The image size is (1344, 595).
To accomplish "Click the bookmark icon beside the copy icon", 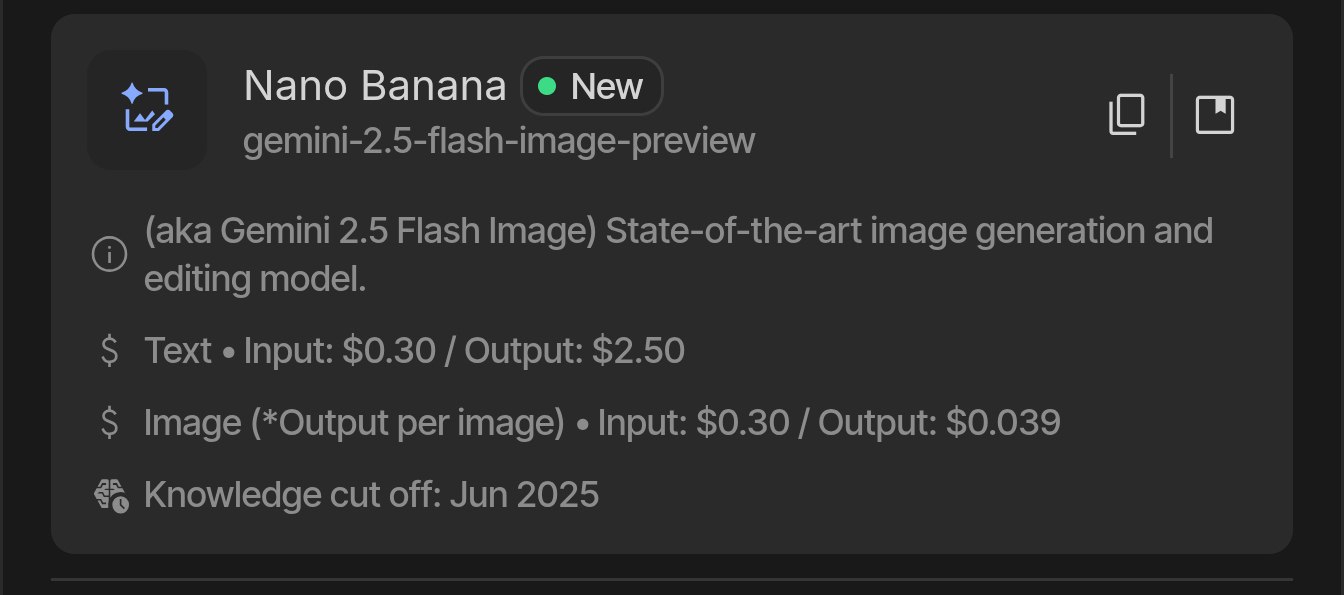I will click(x=1215, y=115).
